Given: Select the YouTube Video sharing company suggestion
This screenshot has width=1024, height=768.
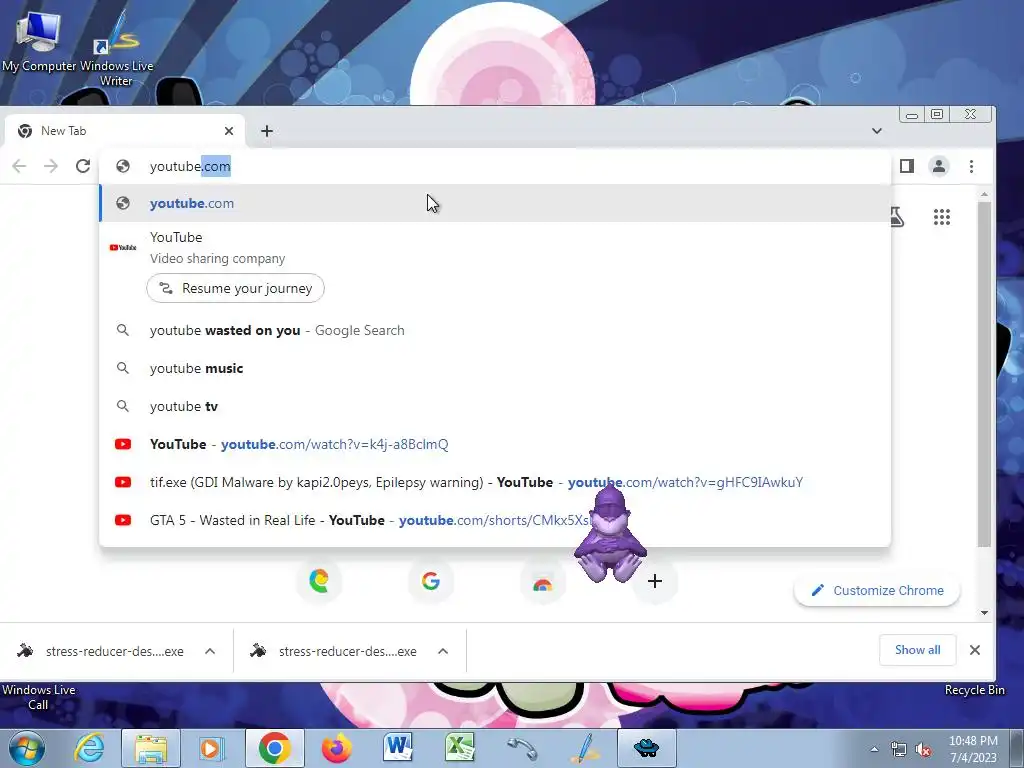Looking at the screenshot, I should 494,248.
